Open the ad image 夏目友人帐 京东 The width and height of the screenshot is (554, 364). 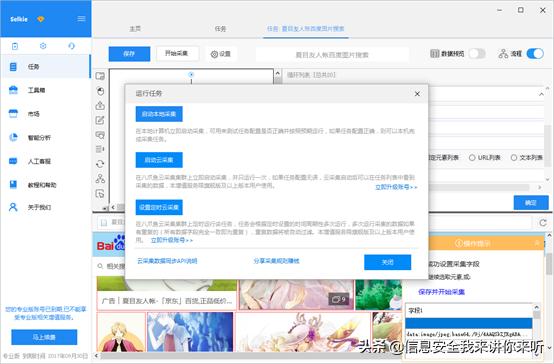(x=167, y=294)
